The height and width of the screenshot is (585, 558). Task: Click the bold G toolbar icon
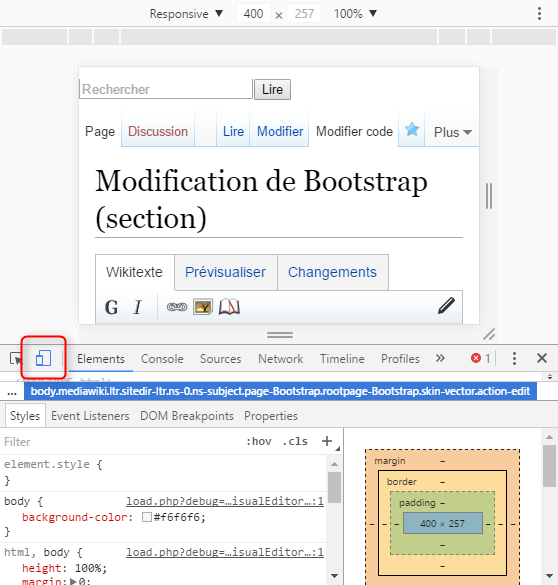(112, 307)
